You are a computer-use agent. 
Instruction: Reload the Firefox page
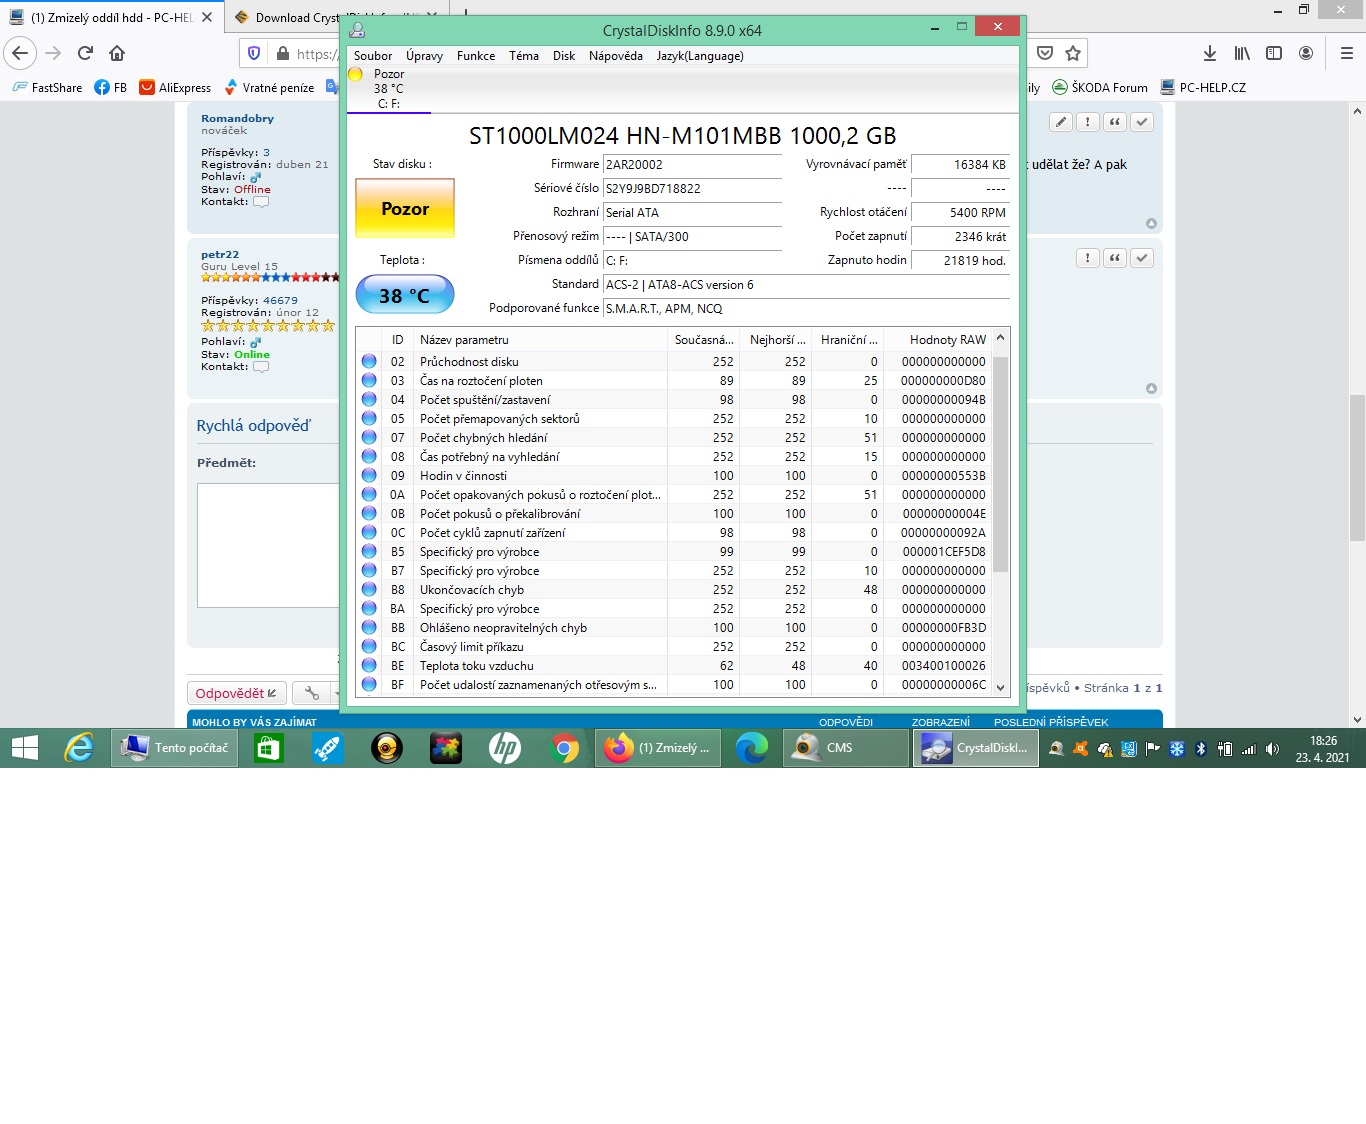(x=85, y=53)
